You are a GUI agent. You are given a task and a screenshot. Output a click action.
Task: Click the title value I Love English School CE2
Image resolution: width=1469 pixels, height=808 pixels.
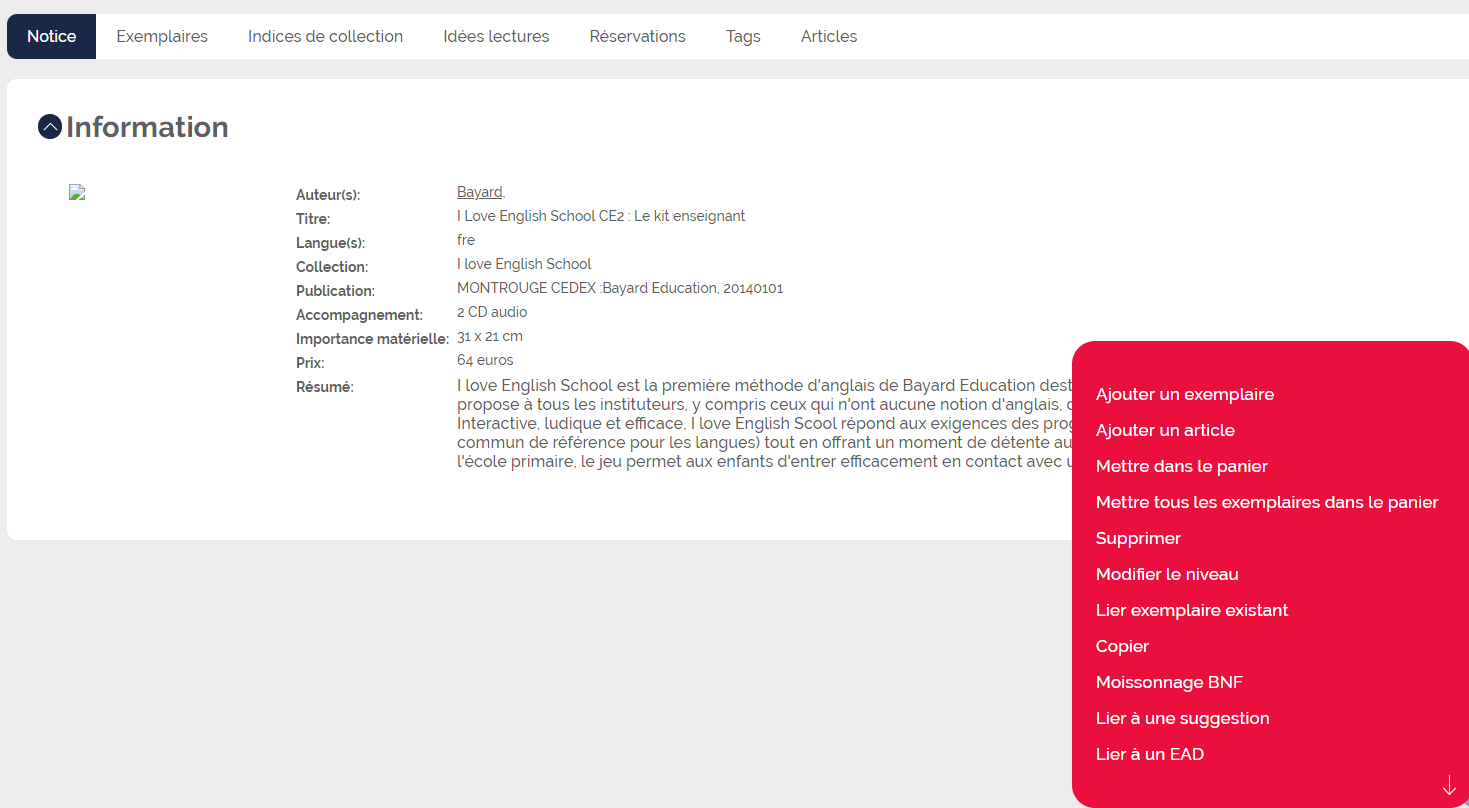[601, 216]
